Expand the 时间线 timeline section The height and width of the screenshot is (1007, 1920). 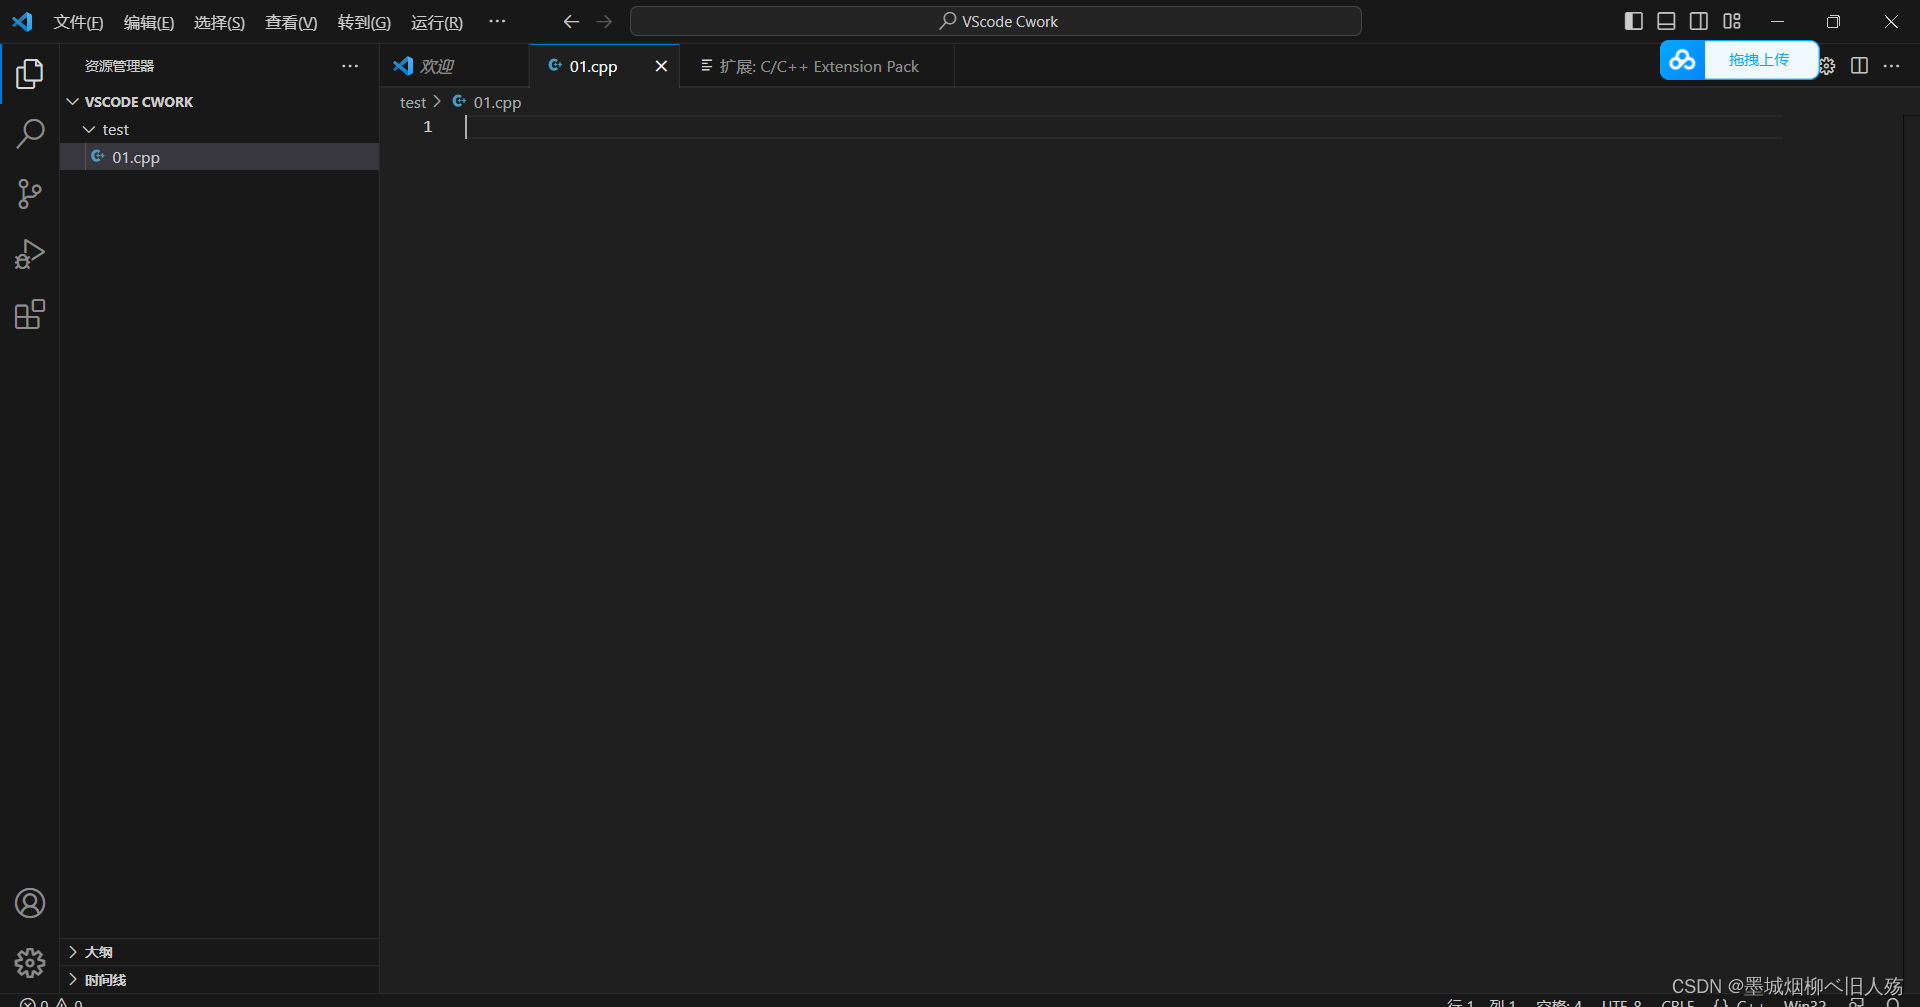tap(73, 980)
